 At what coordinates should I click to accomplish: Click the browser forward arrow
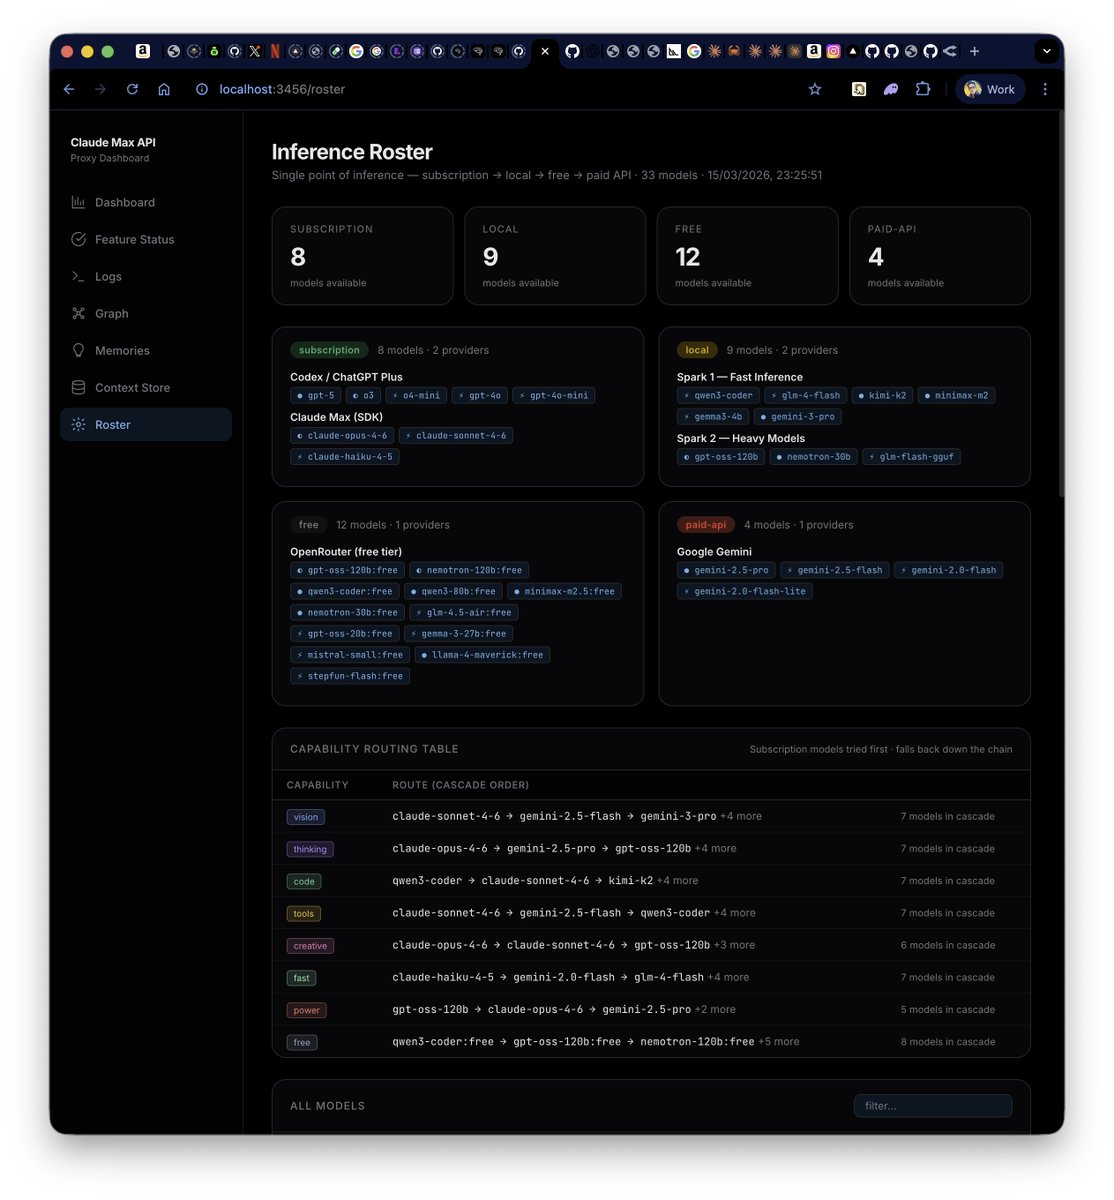[100, 89]
